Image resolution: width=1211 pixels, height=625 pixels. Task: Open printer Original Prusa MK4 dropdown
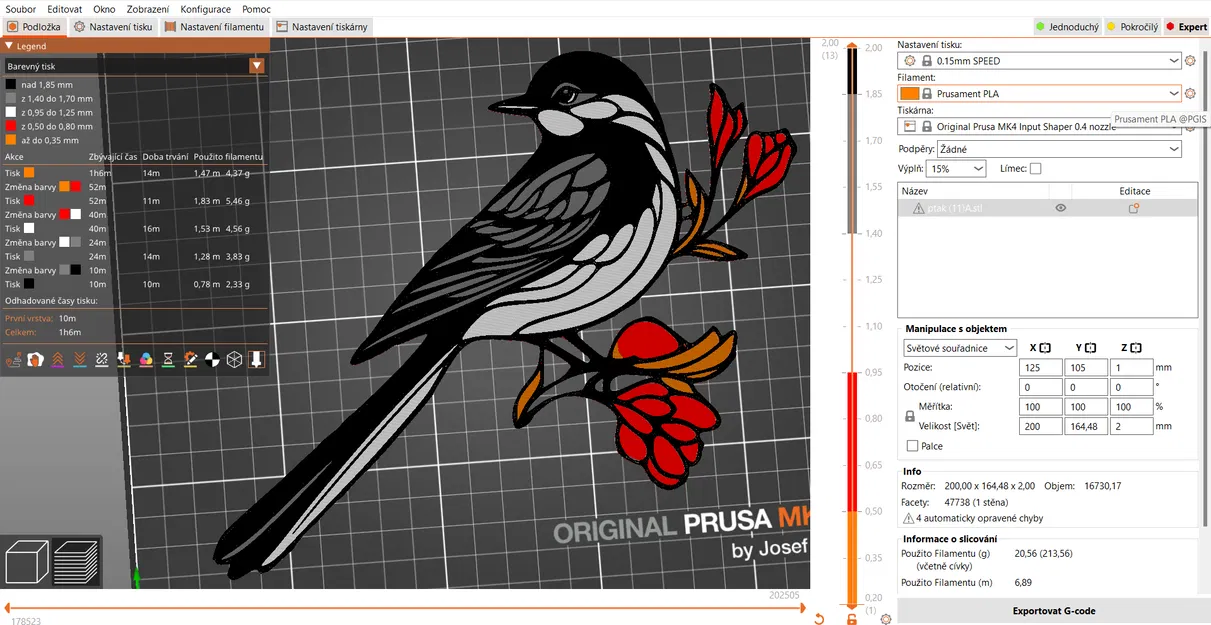tap(1040, 127)
